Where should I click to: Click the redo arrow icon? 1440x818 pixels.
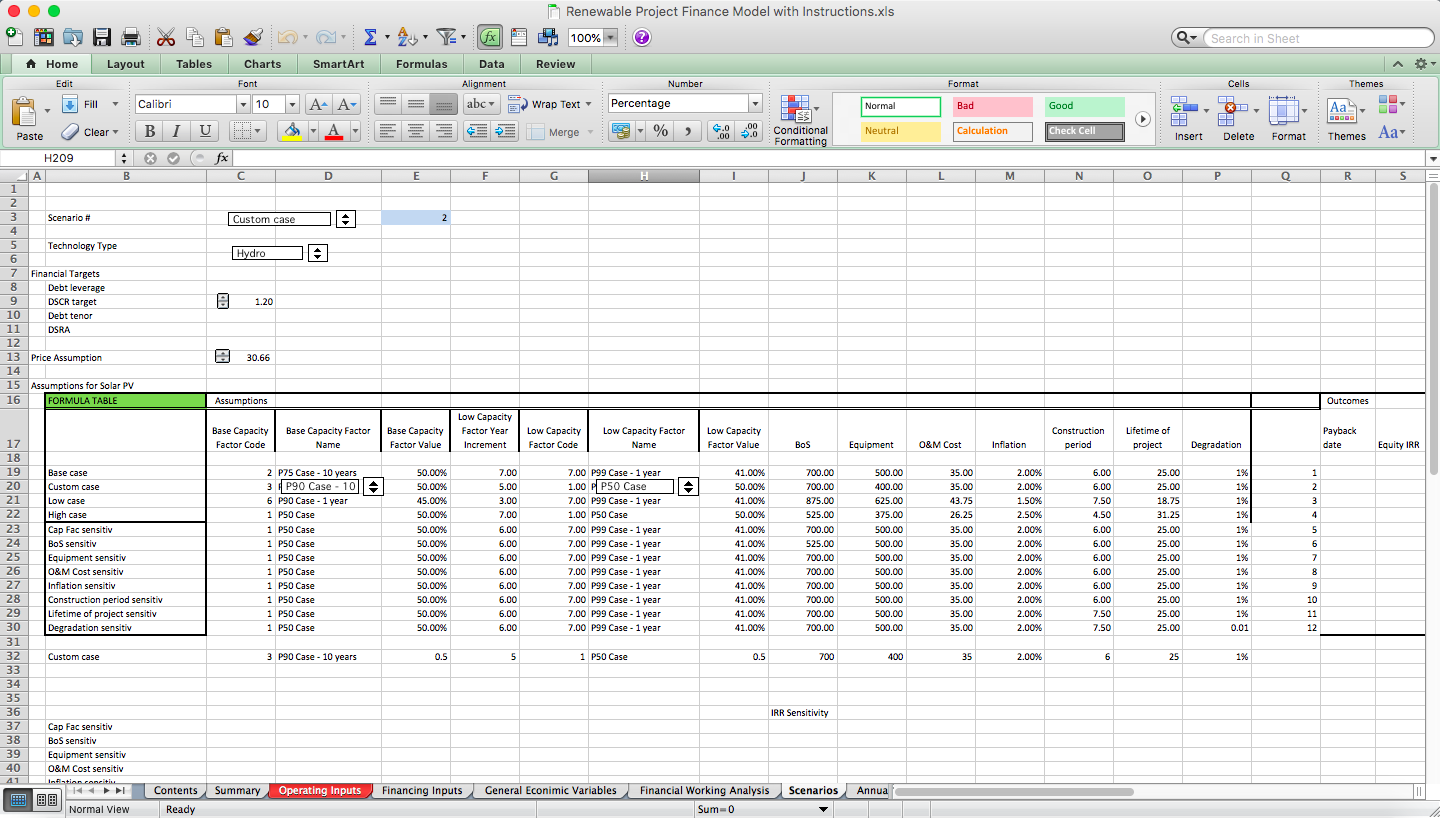(x=324, y=37)
